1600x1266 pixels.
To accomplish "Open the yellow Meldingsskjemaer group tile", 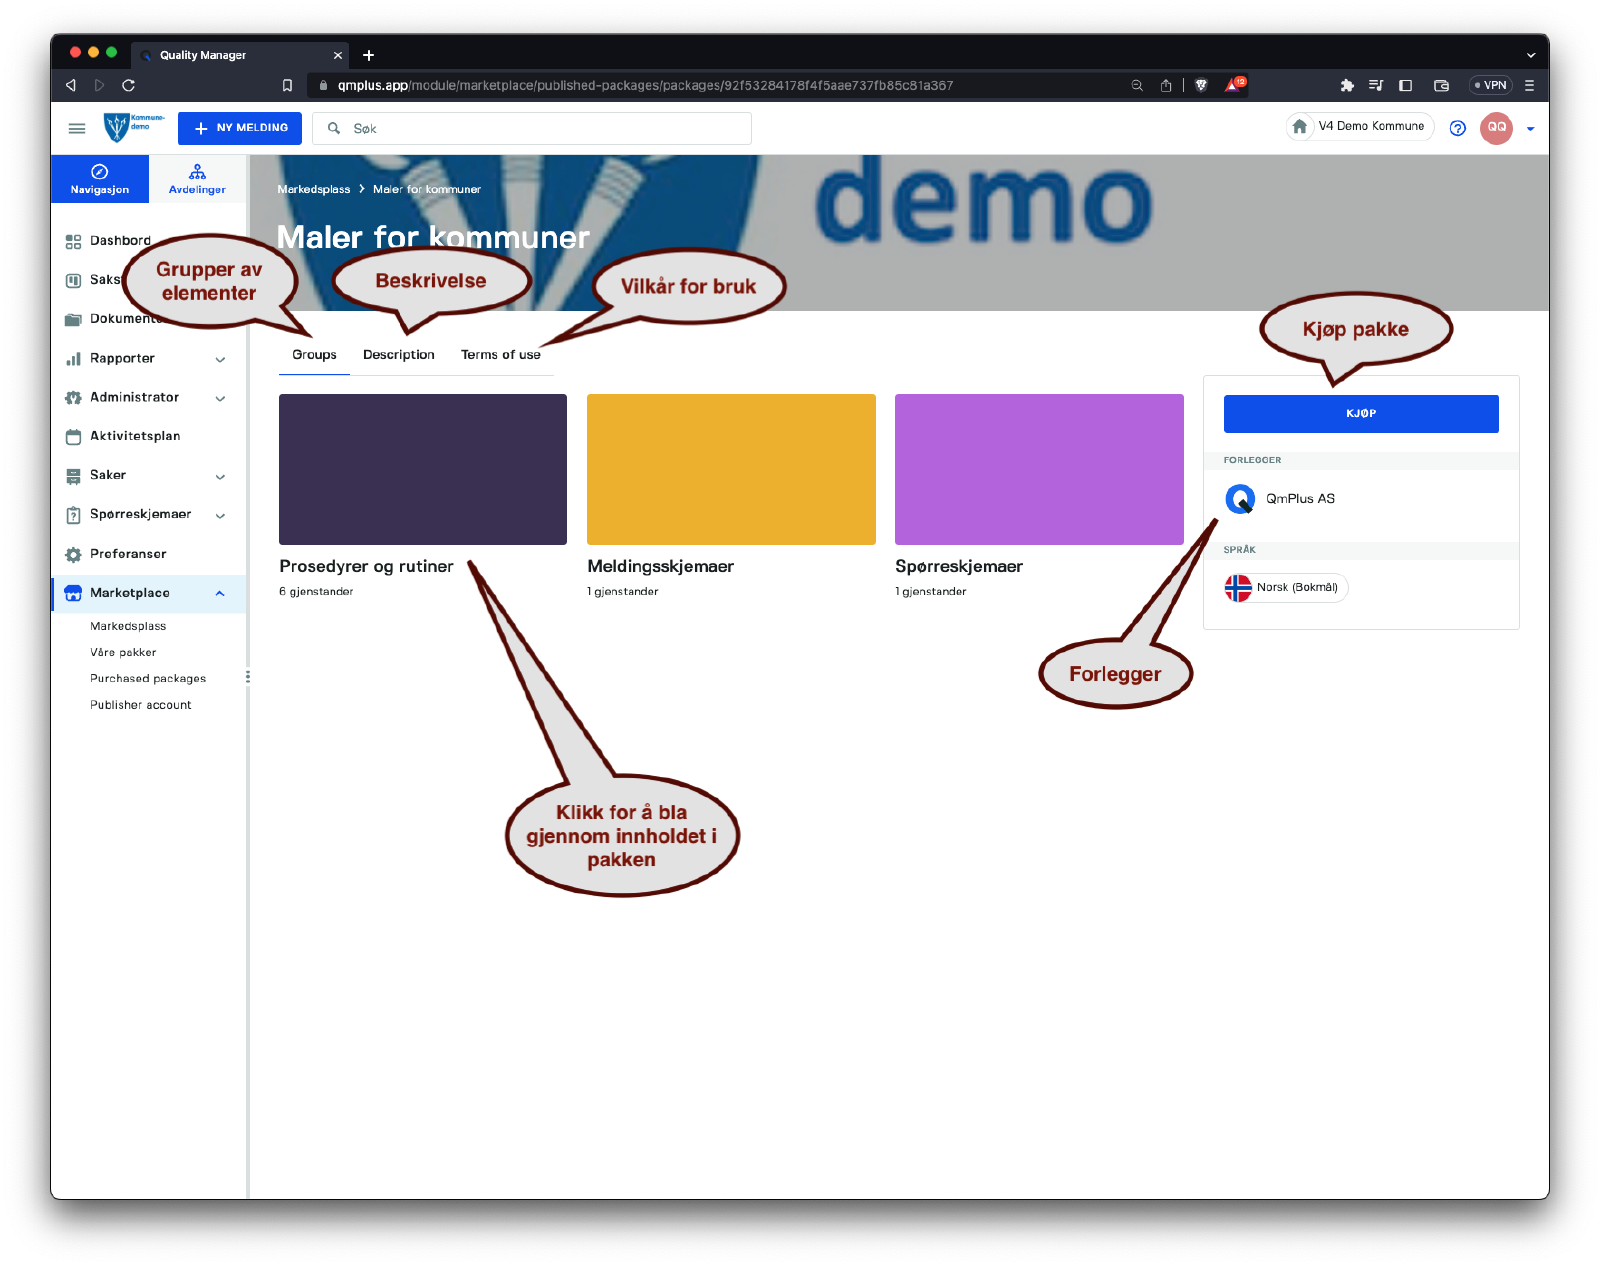I will [x=731, y=469].
